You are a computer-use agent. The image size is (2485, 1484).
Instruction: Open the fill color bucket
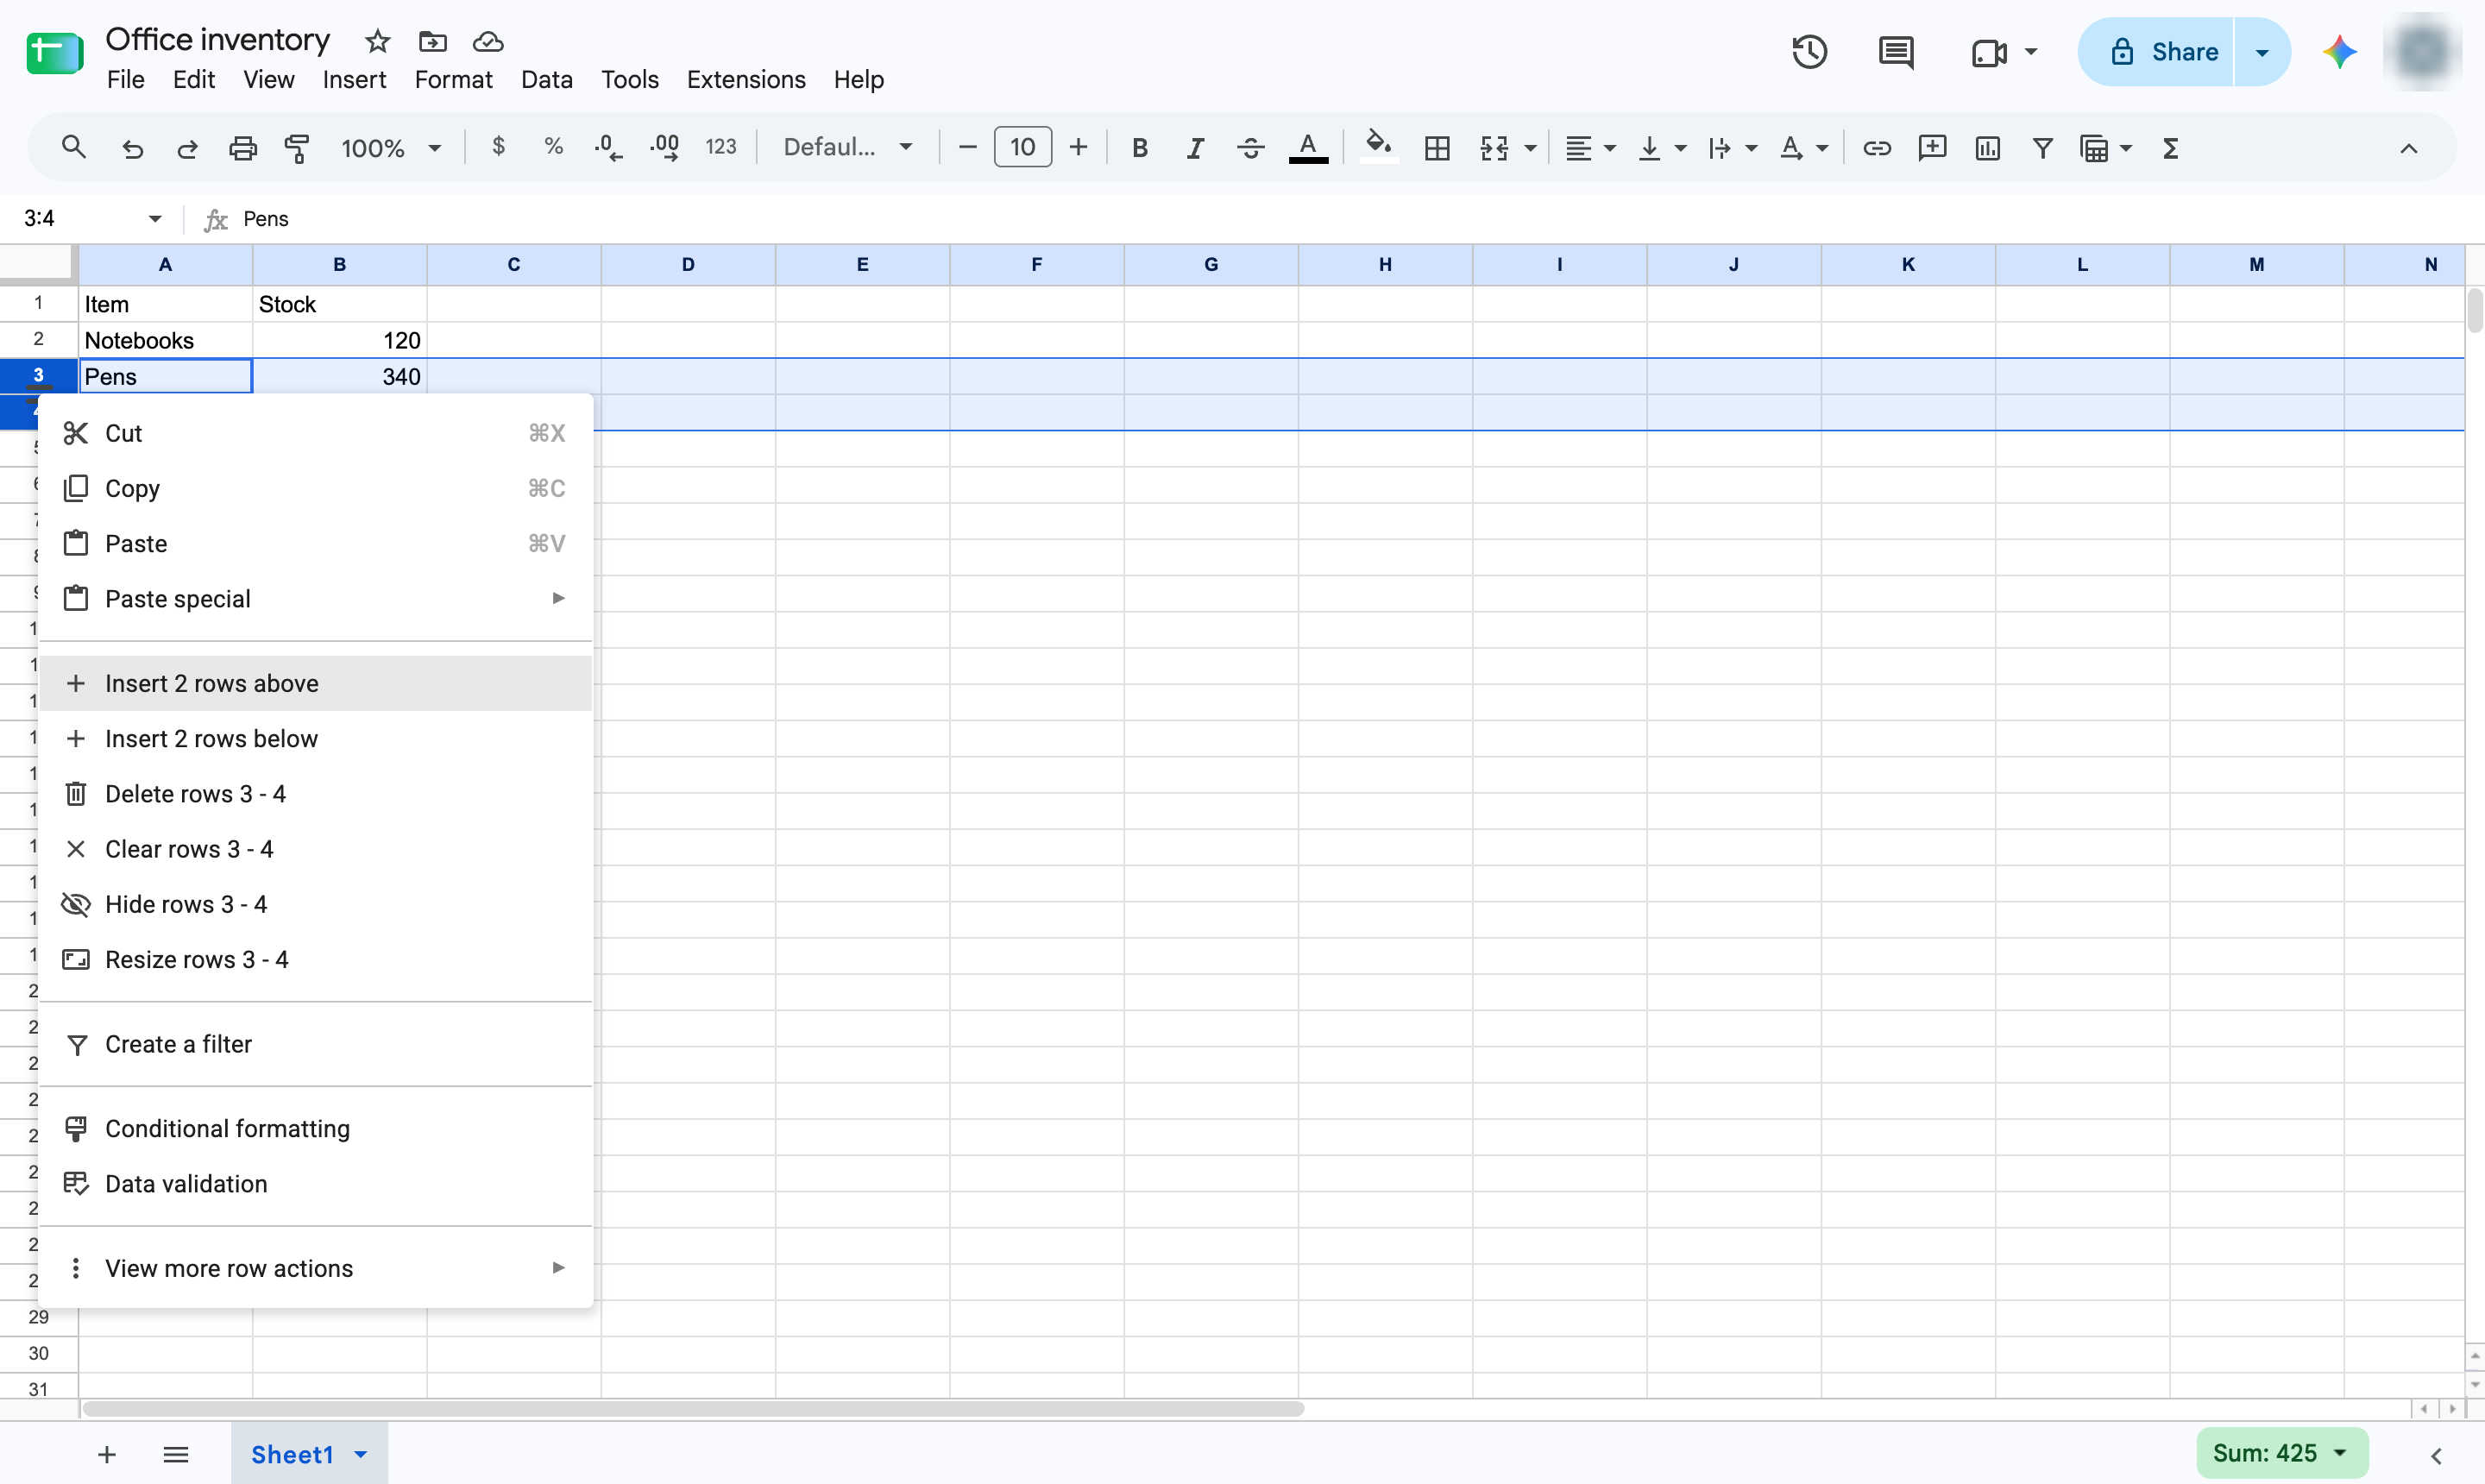[1379, 146]
